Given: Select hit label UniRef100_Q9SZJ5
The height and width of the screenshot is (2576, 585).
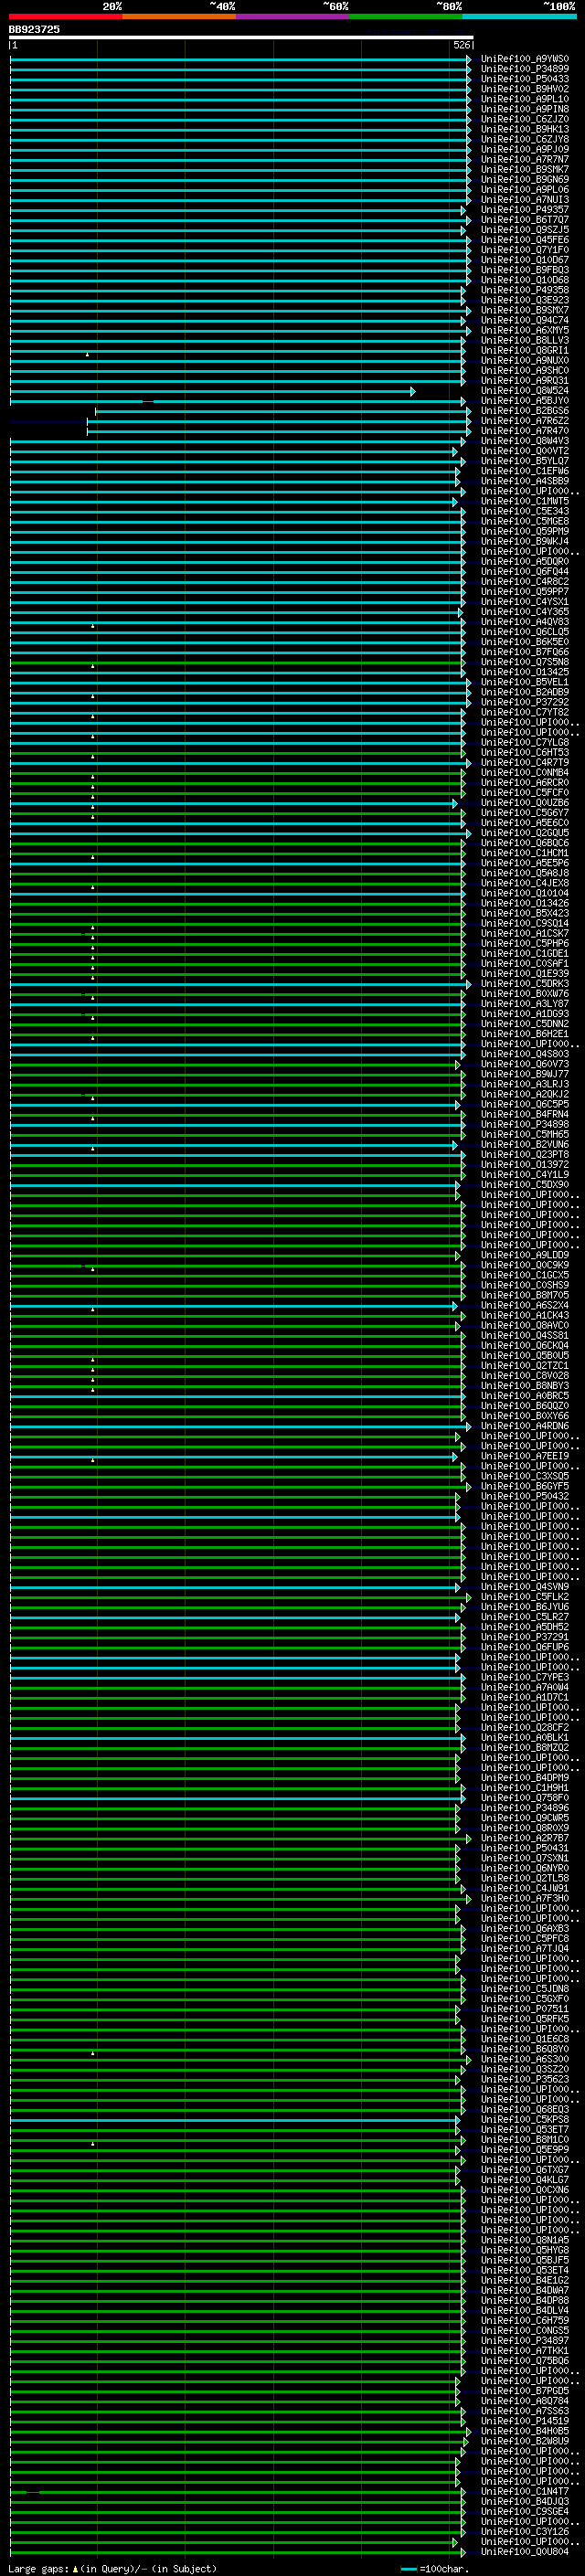Looking at the screenshot, I should click(525, 230).
